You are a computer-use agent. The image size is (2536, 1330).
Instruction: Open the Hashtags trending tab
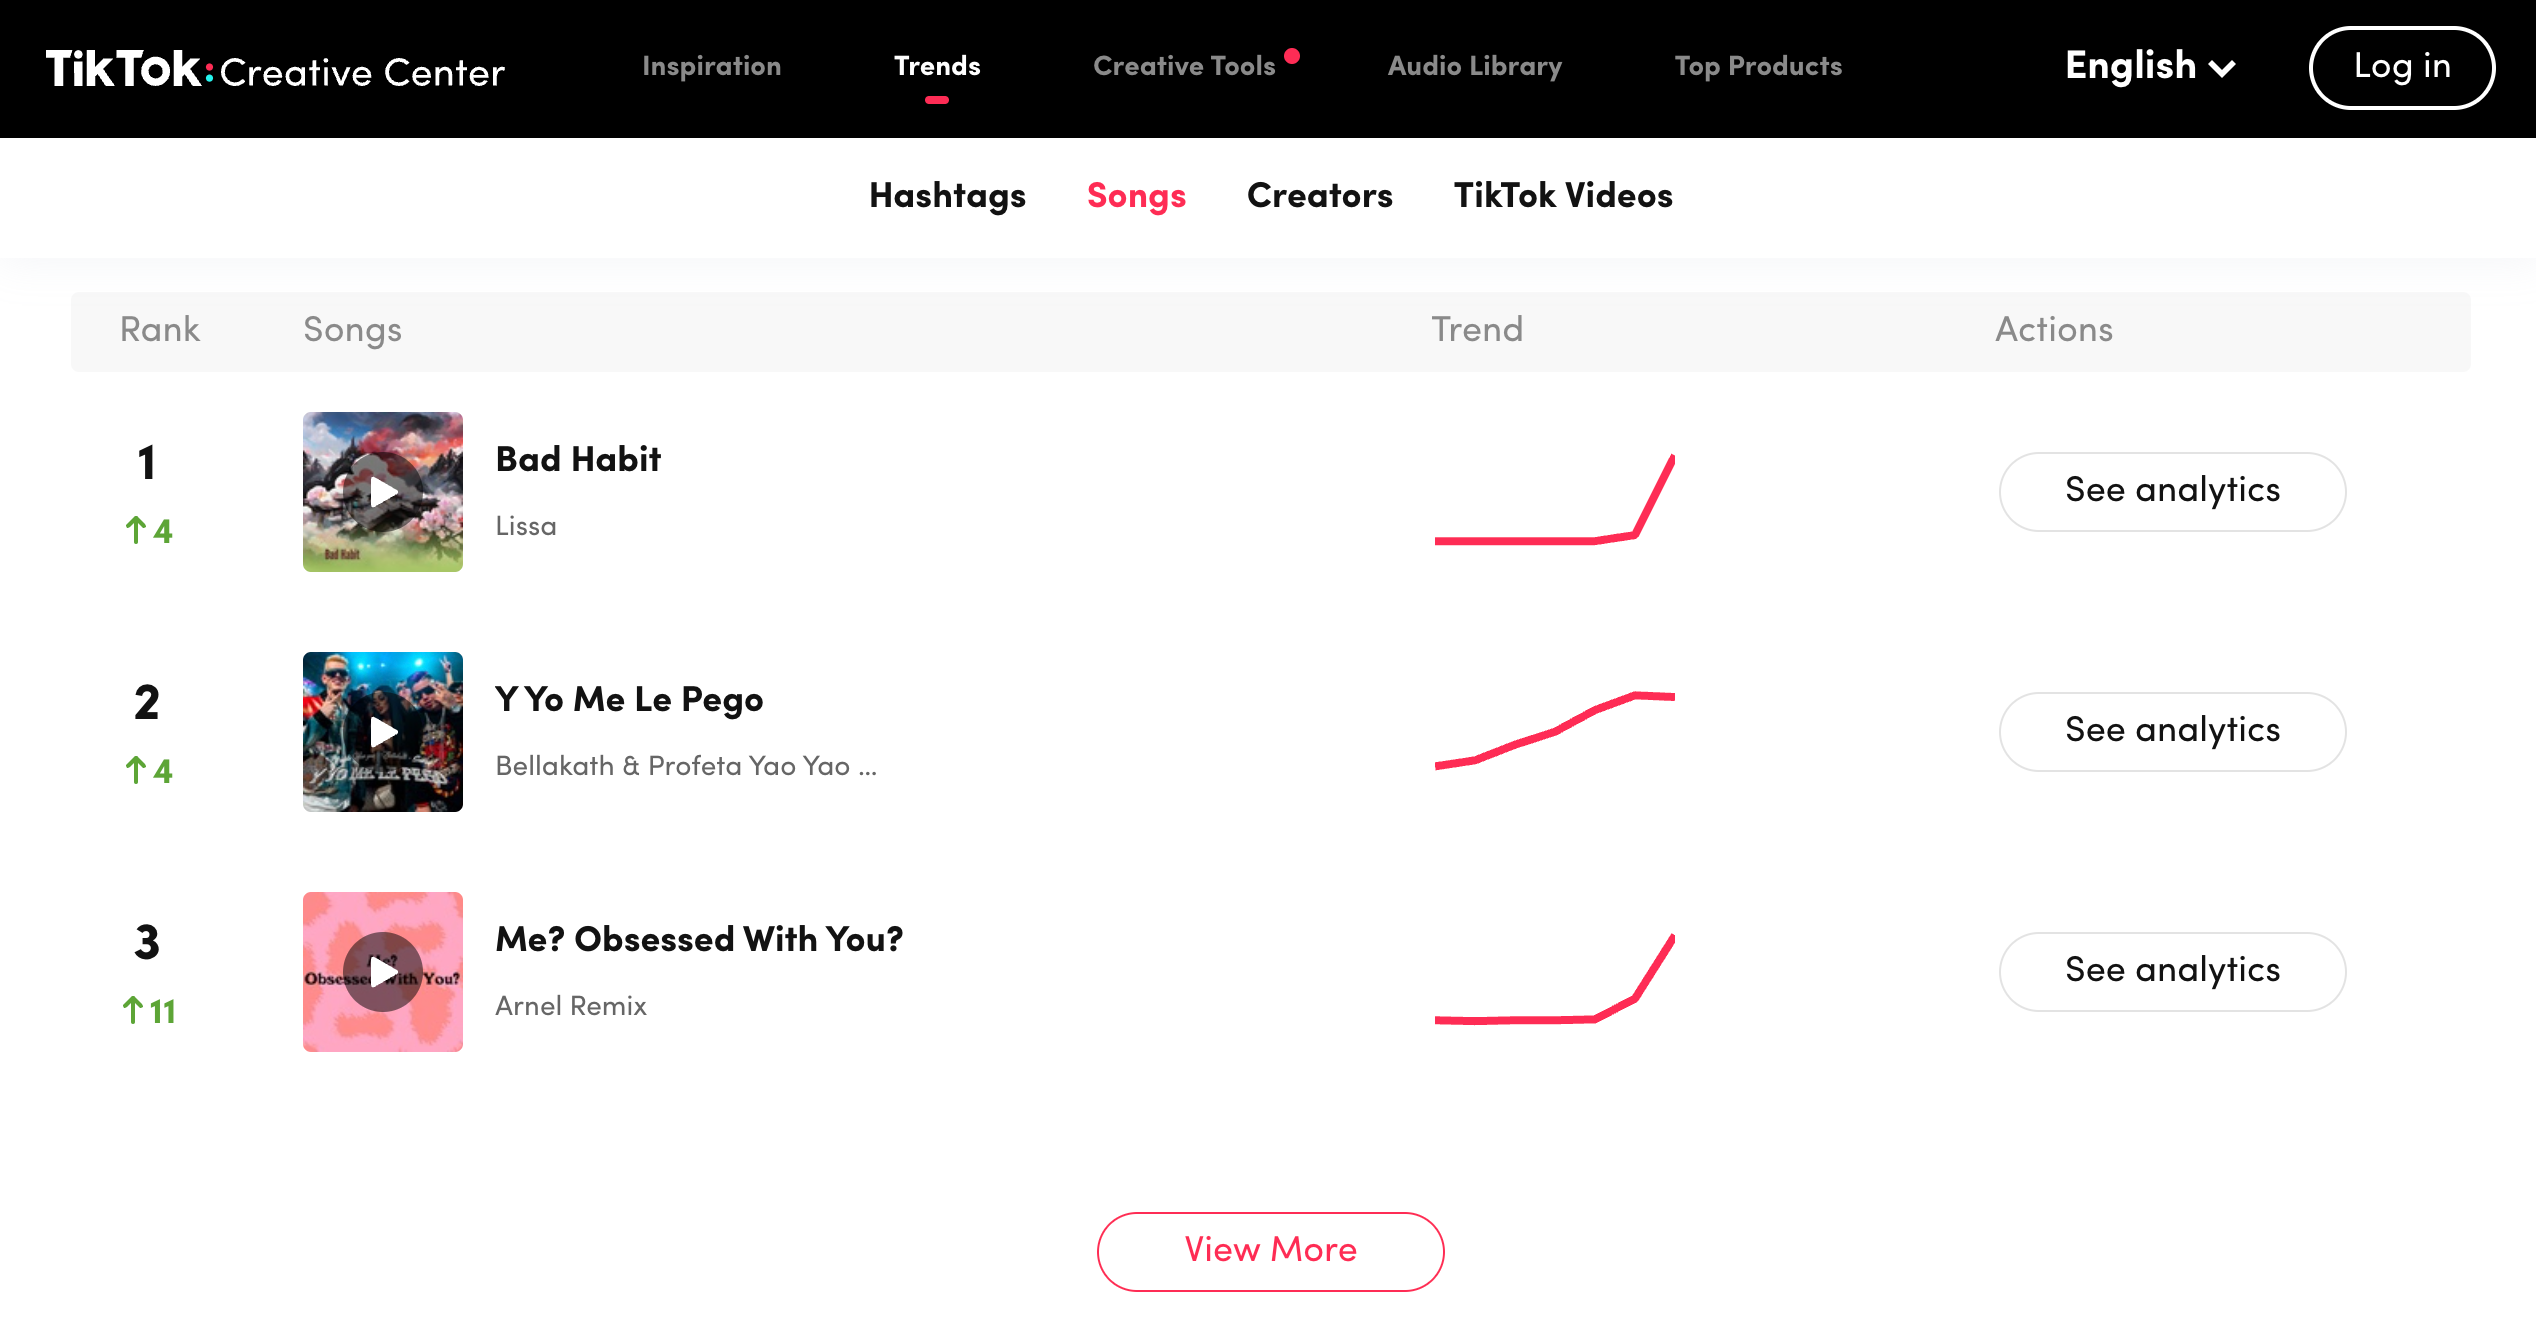948,196
